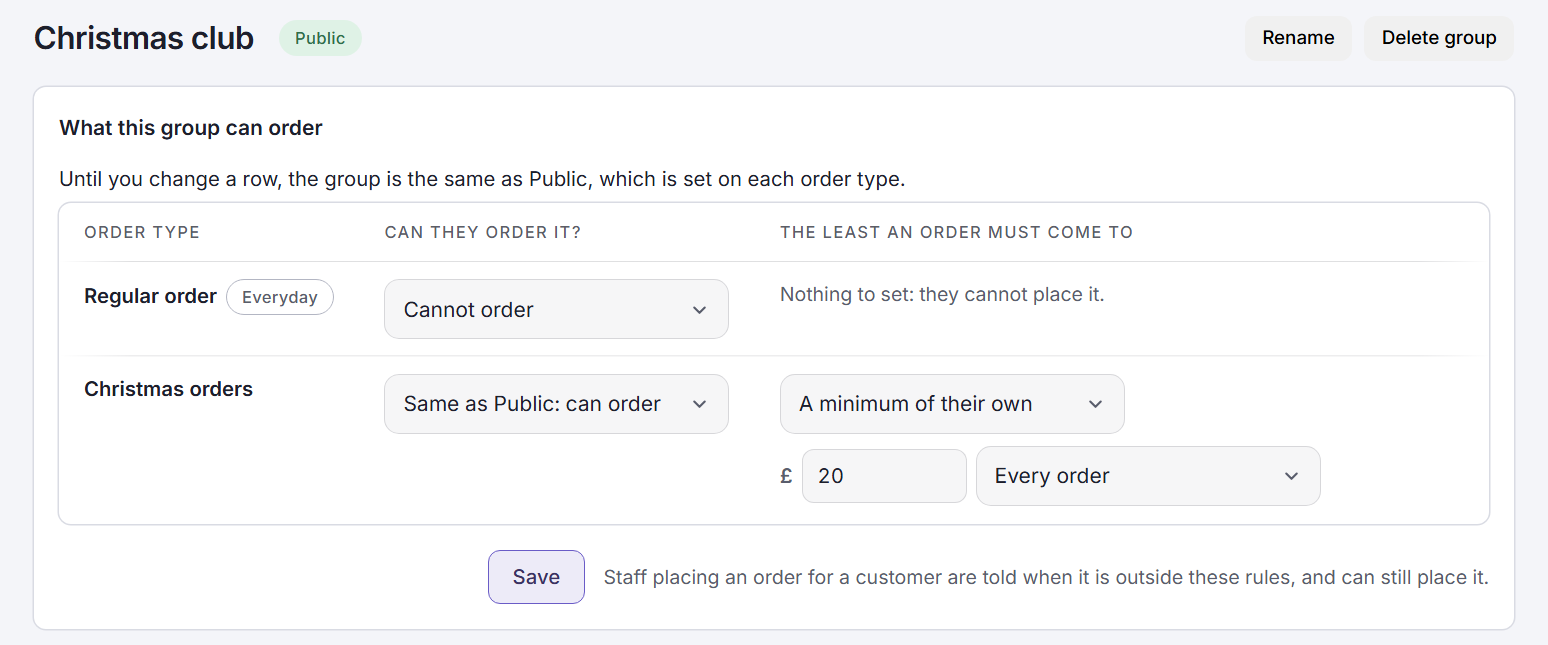Image resolution: width=1548 pixels, height=645 pixels.
Task: Open the 'Every order' frequency dropdown
Action: click(x=1148, y=476)
